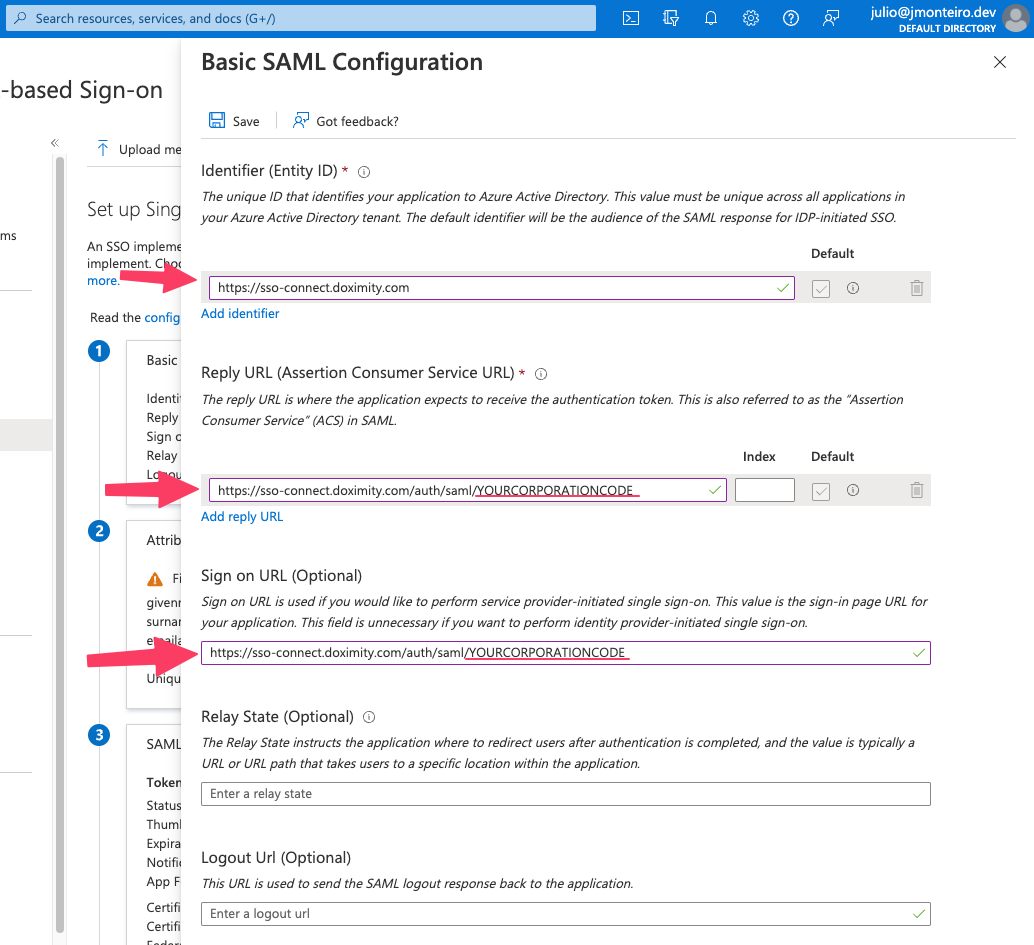Click the info icon beside Relay State

(369, 717)
